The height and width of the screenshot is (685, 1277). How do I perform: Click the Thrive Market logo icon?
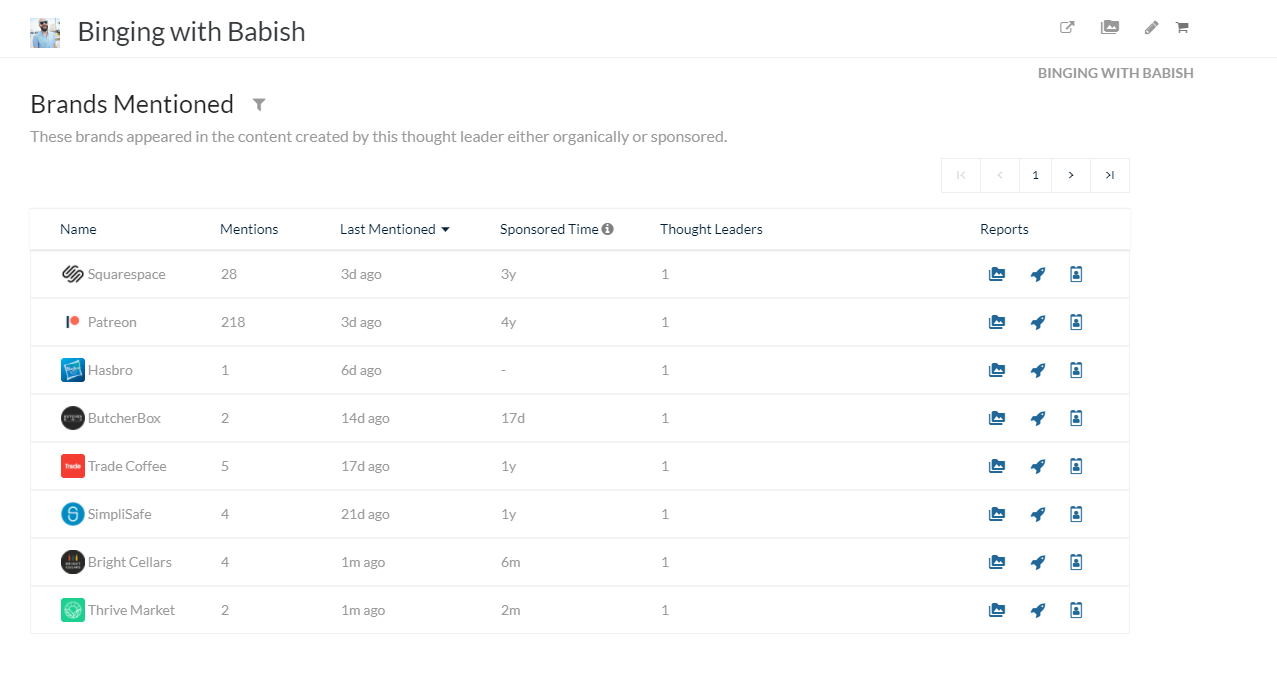[x=73, y=610]
